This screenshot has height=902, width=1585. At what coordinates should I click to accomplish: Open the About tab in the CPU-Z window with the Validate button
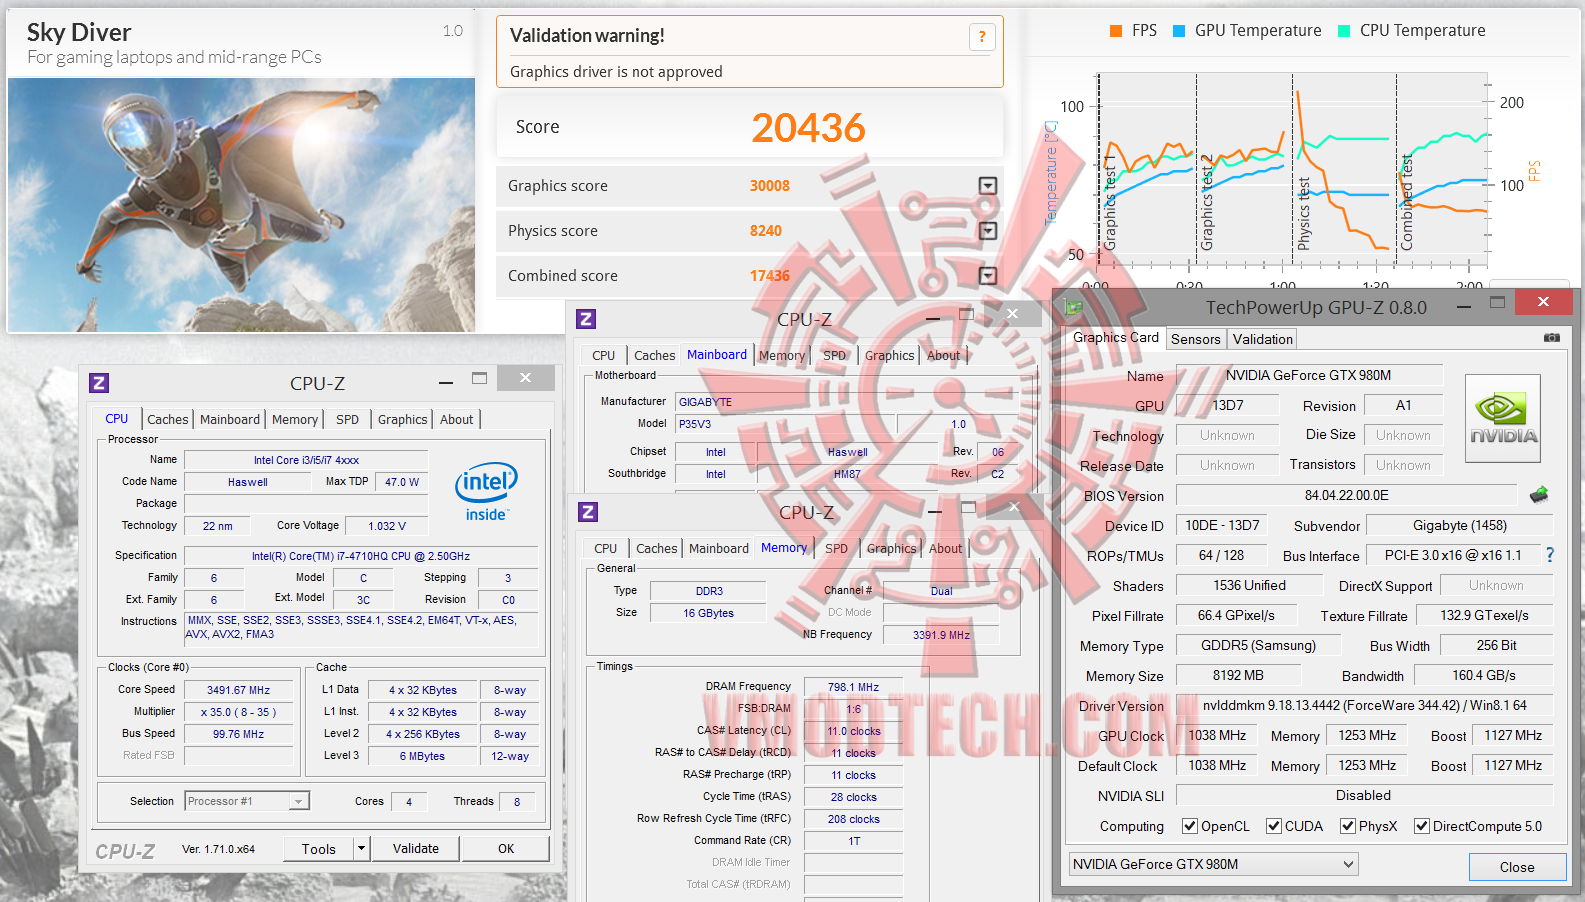pyautogui.click(x=457, y=420)
